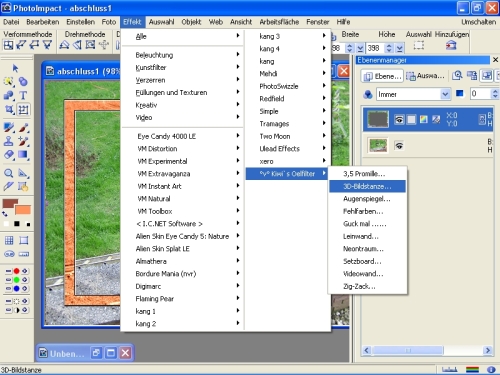Toggle the contrast half-circle plus button
Viewport: 500px width, 375px height.
pyautogui.click(x=25, y=310)
